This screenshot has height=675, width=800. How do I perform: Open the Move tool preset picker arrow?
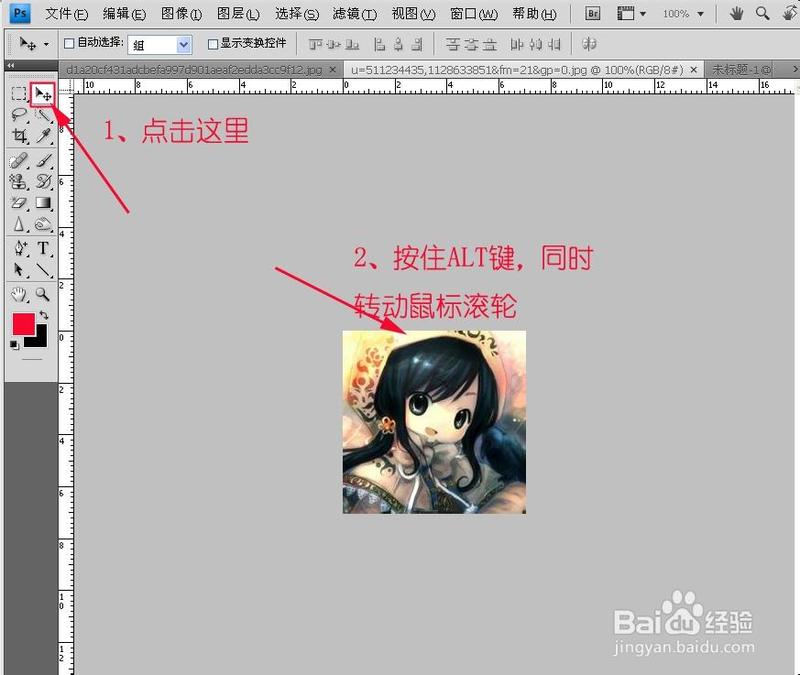46,44
